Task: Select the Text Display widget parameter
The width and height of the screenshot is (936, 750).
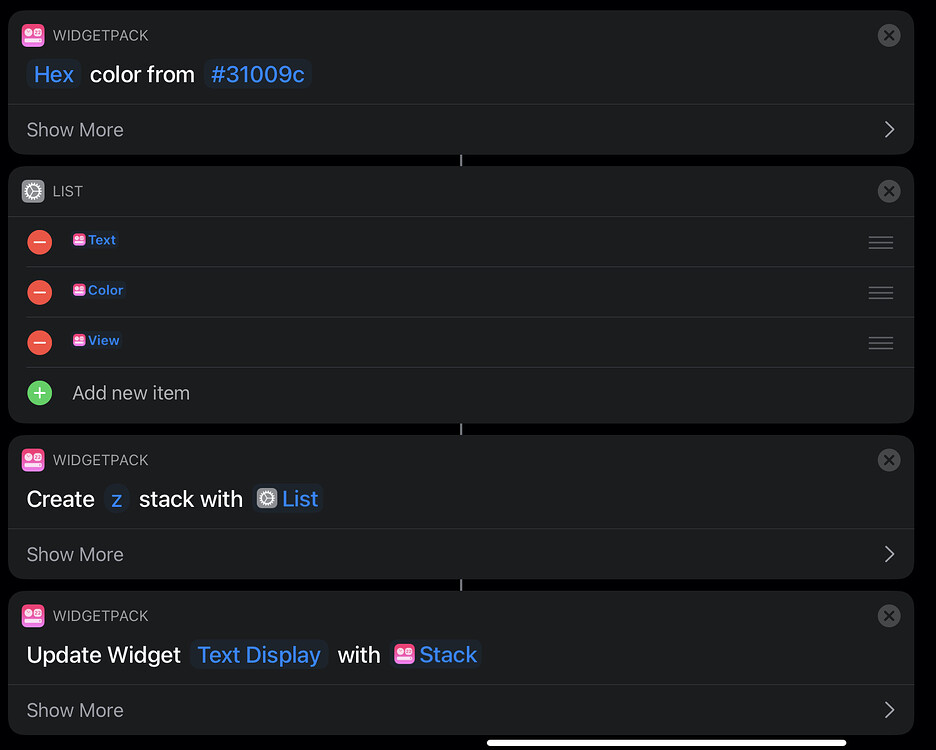Action: point(259,655)
